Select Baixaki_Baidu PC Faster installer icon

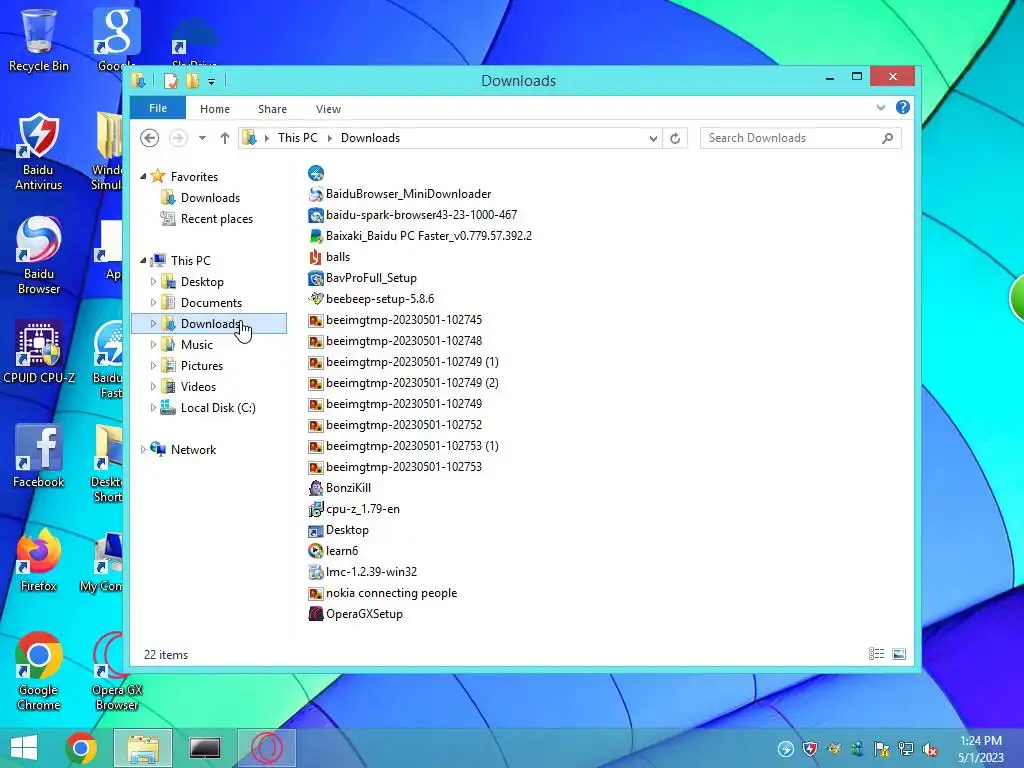click(x=315, y=236)
